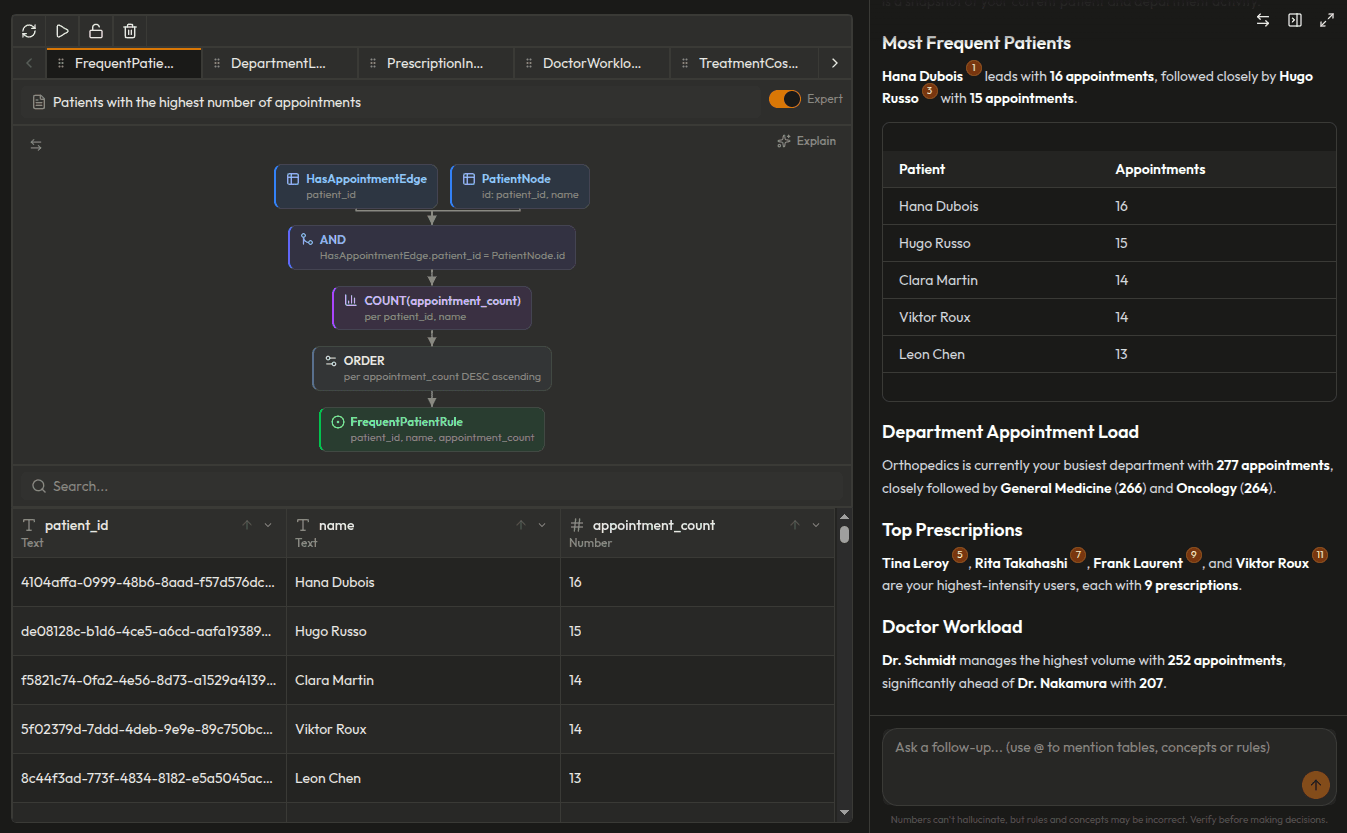
Task: Run the query with the play icon
Action: tap(62, 31)
